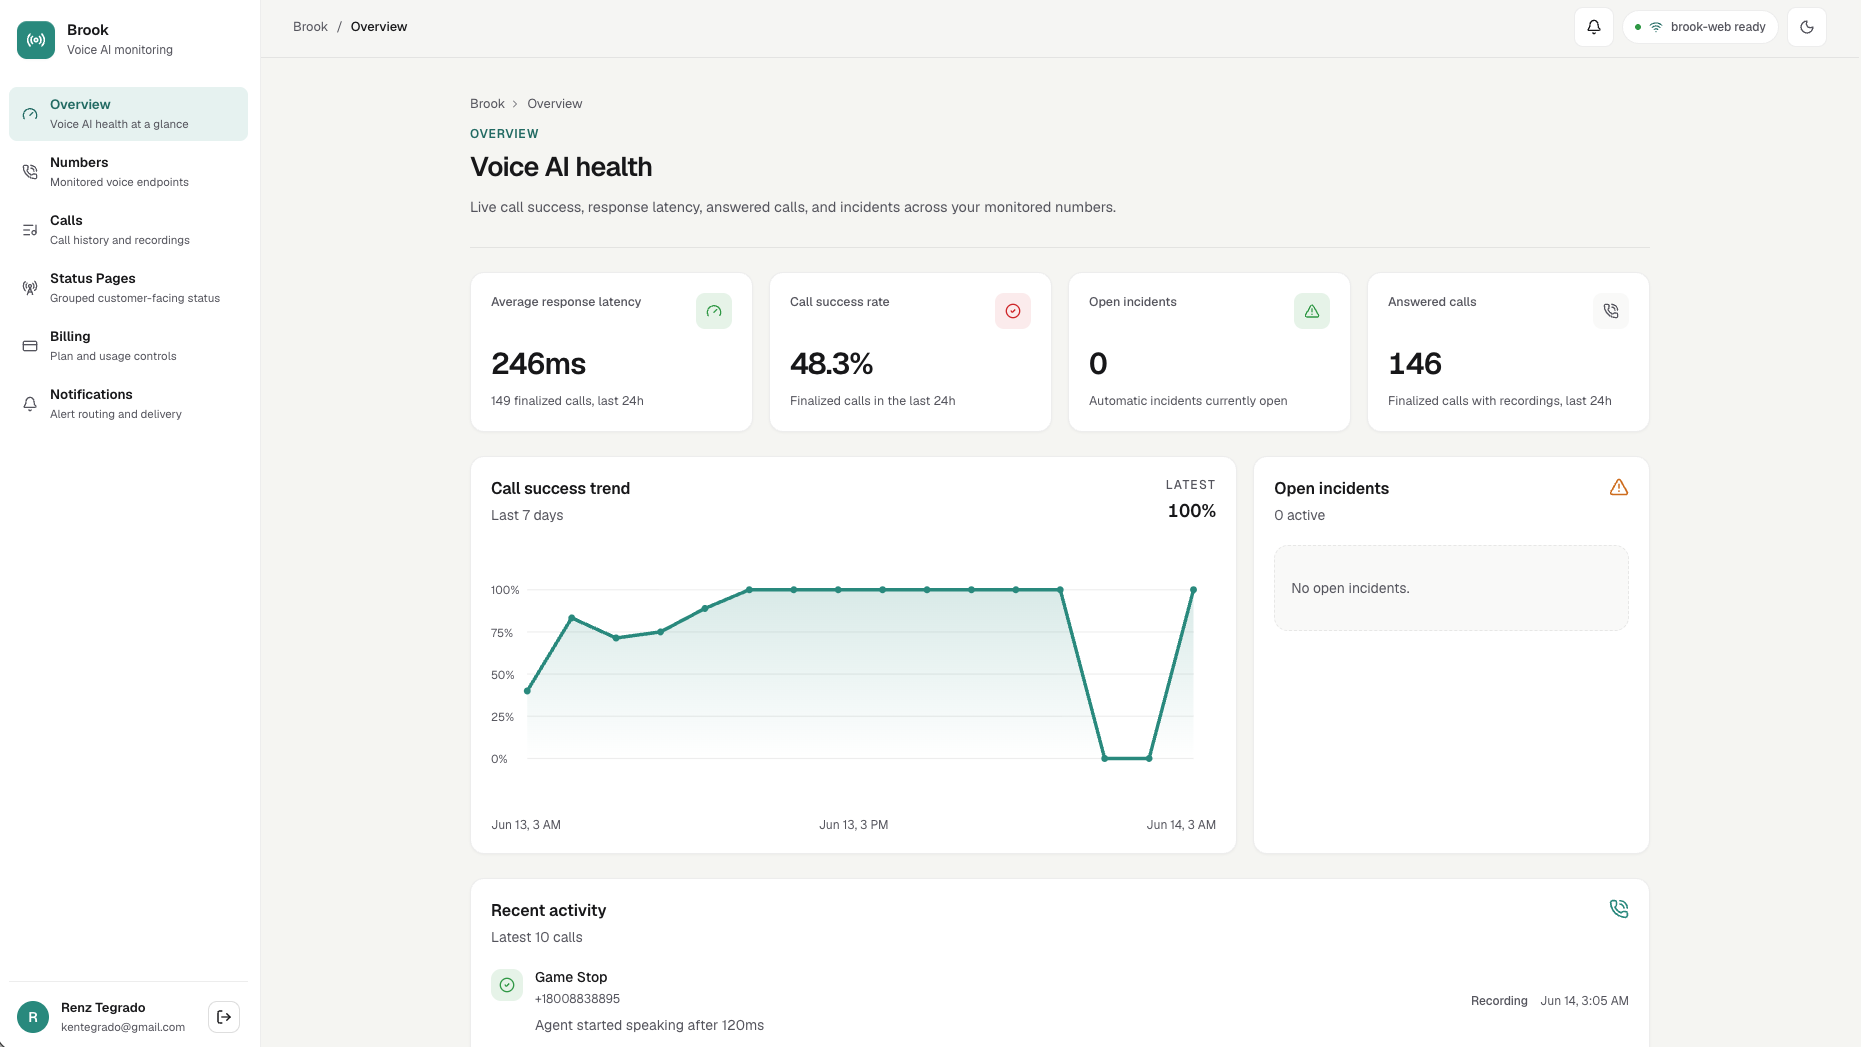
Task: Click the answered calls phone icon
Action: click(1611, 311)
